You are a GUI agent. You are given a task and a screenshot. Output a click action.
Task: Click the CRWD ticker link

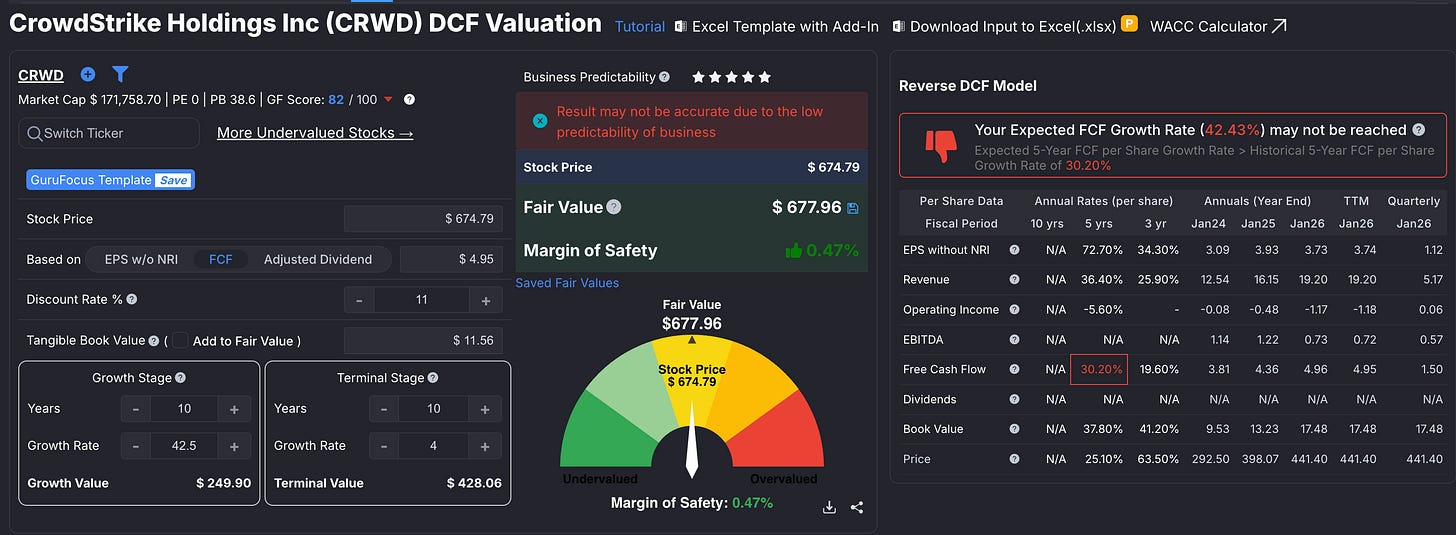point(41,75)
